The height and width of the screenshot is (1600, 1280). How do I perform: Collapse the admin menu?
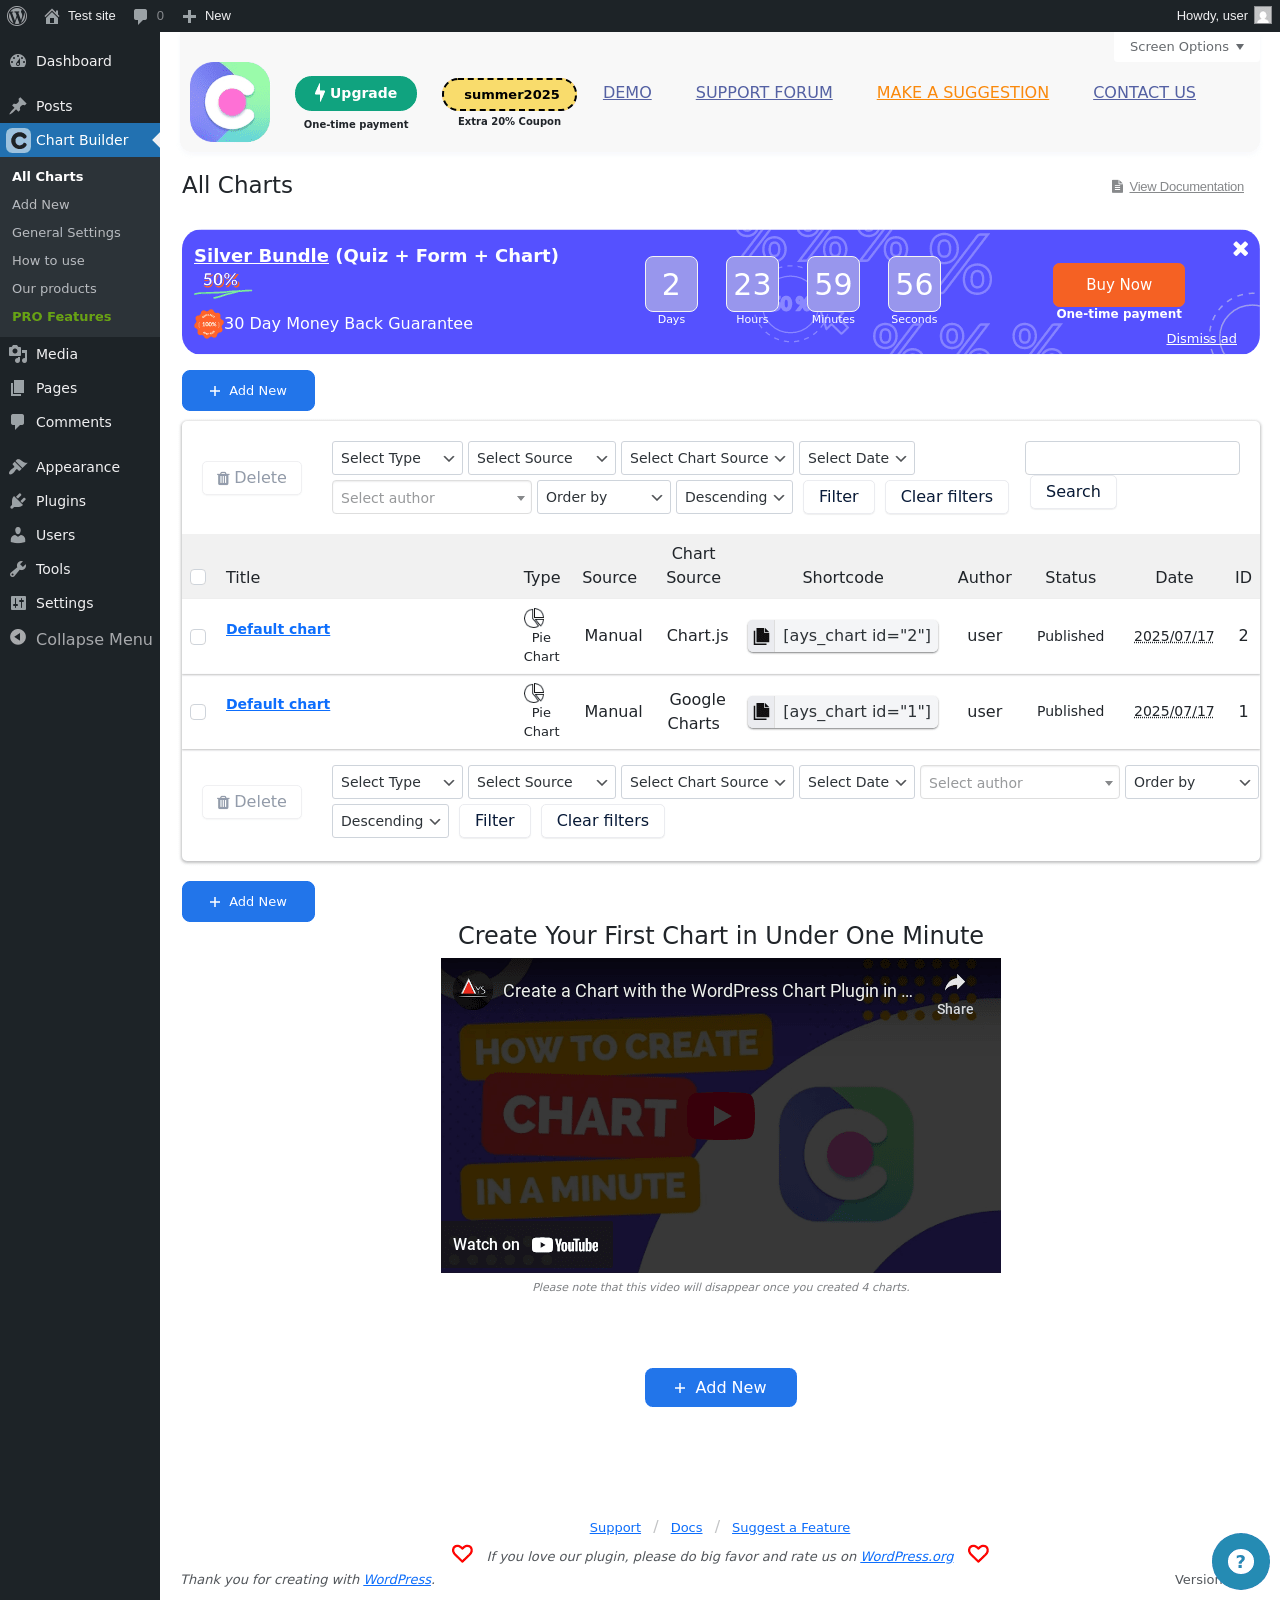coord(80,639)
